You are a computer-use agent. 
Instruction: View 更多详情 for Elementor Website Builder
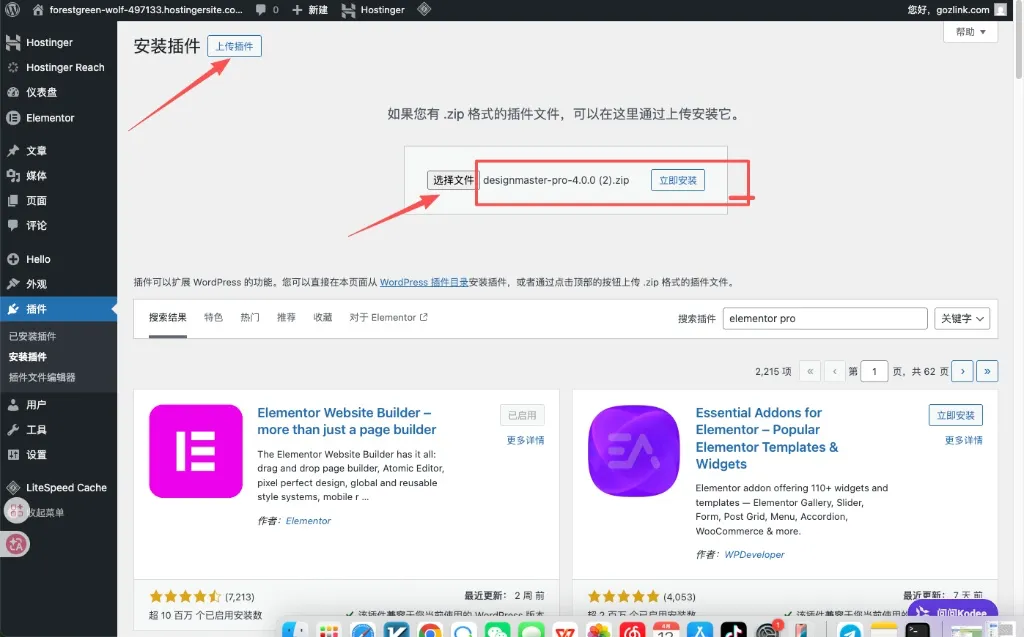click(x=526, y=440)
